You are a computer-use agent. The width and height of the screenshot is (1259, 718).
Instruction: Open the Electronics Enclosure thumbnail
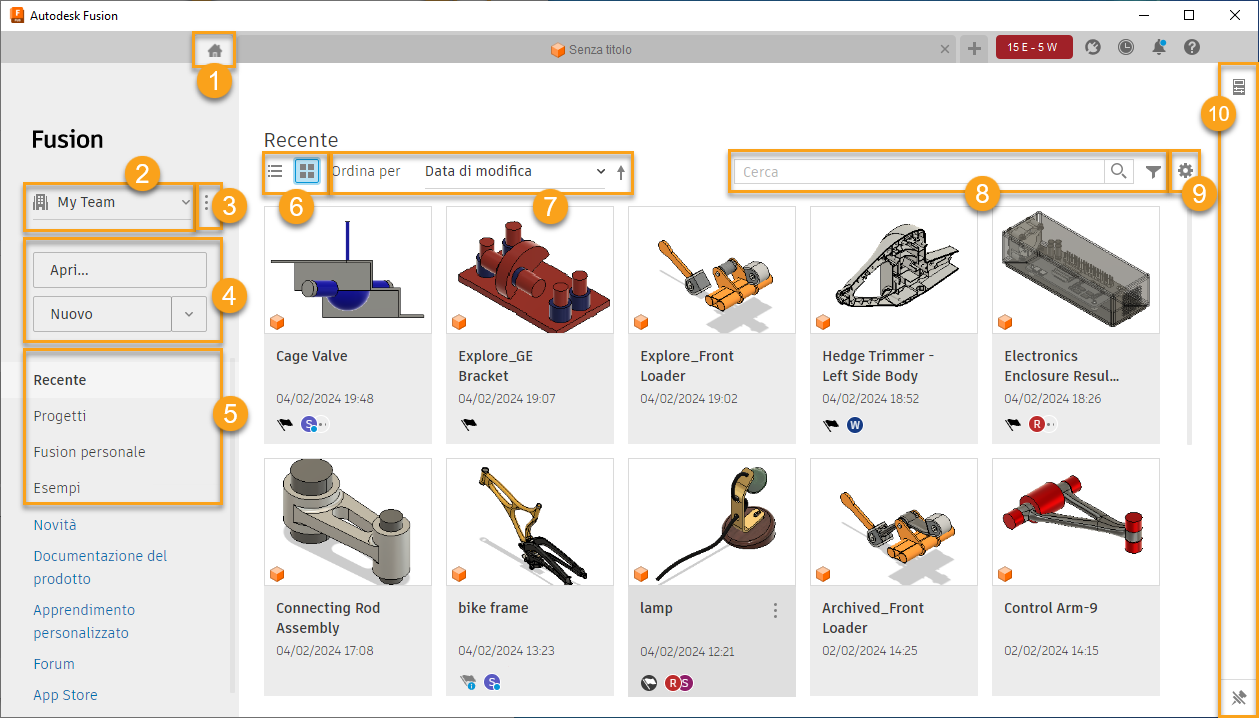pos(1076,270)
